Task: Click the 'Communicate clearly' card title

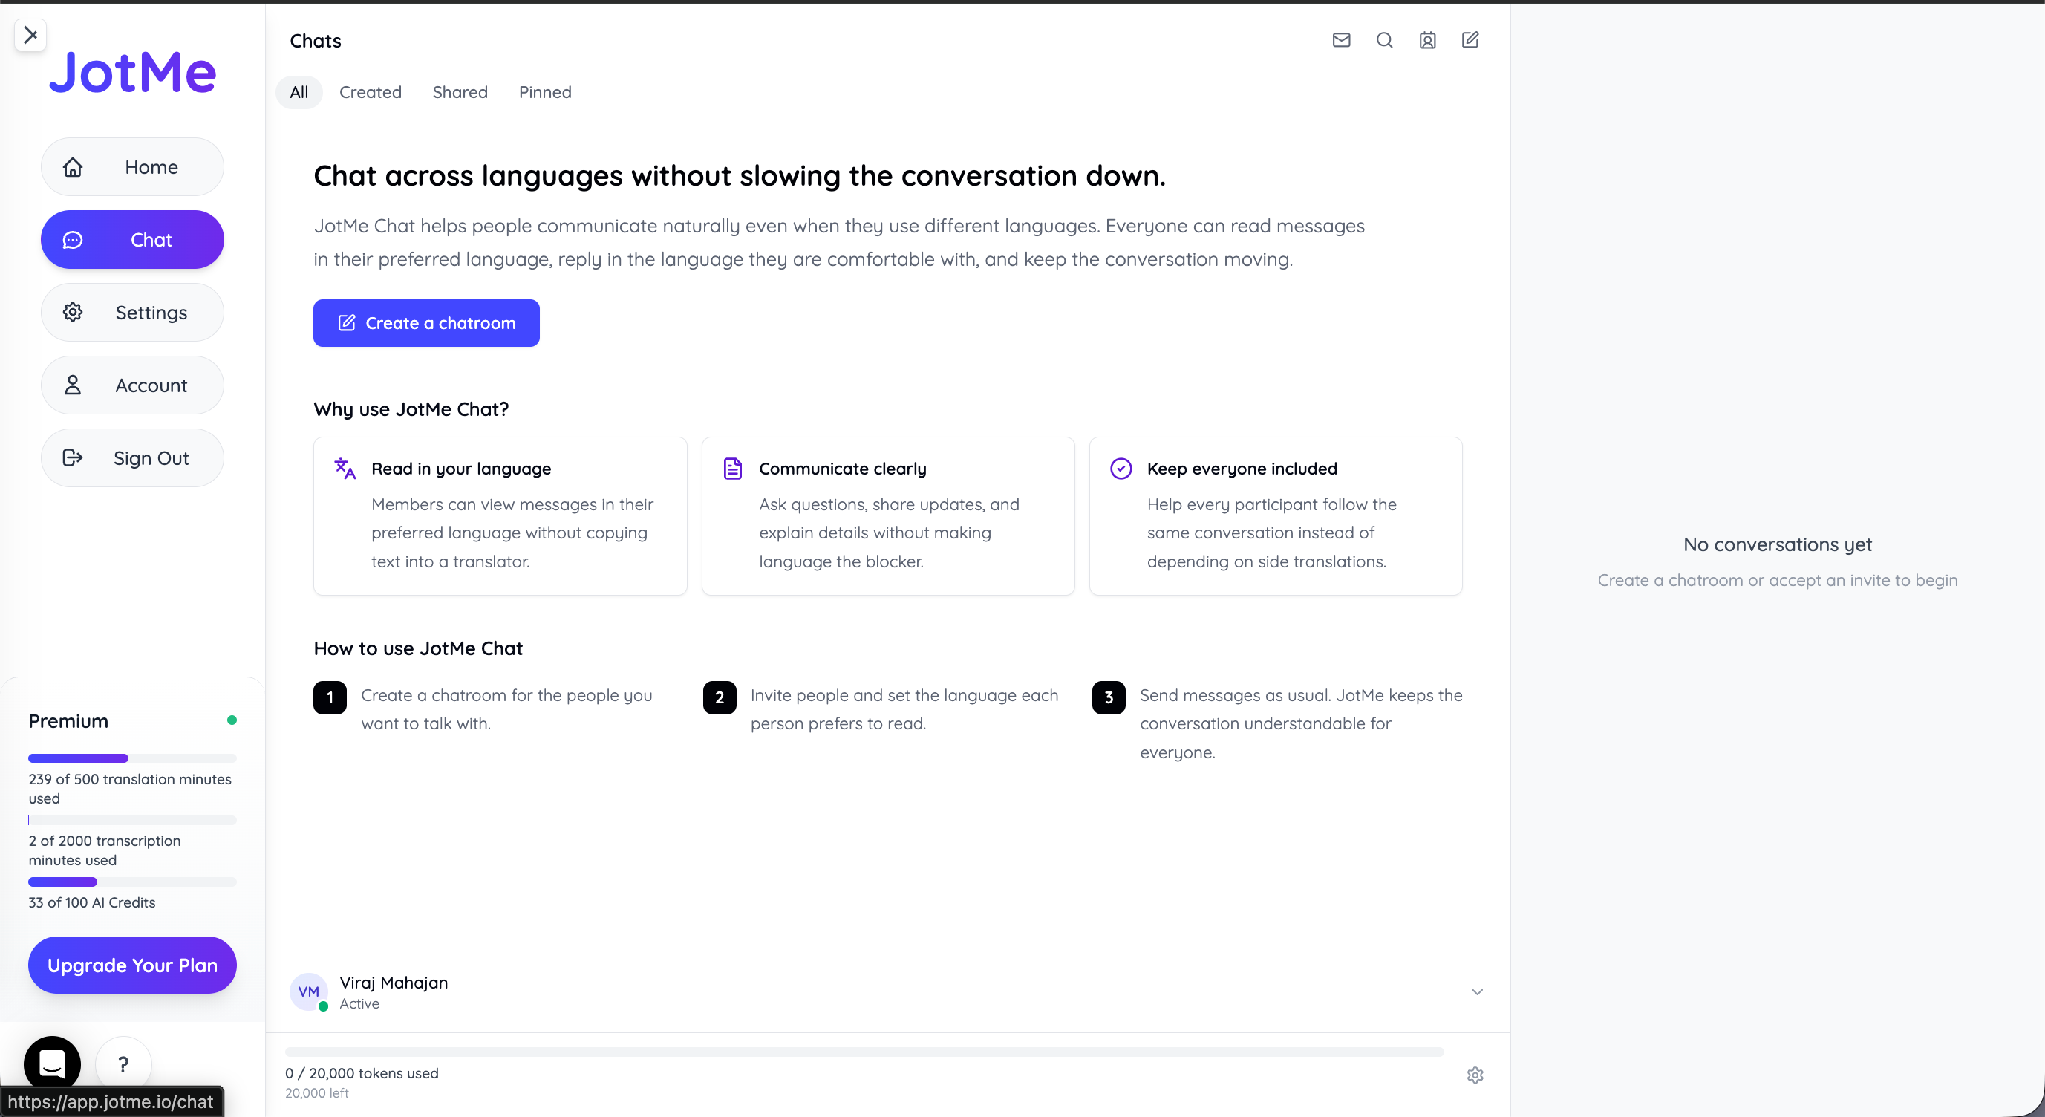Action: 842,469
